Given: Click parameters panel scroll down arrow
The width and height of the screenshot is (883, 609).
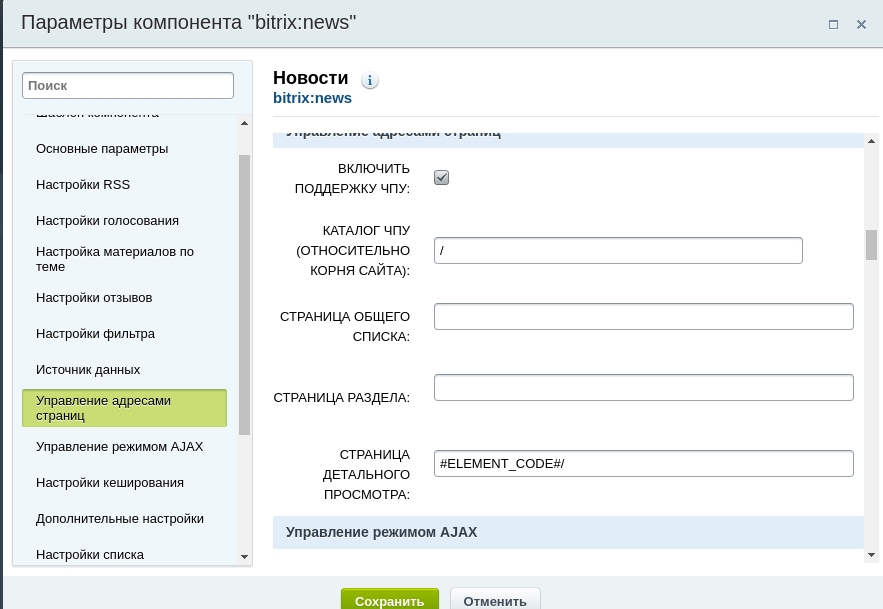Looking at the screenshot, I should click(x=871, y=555).
